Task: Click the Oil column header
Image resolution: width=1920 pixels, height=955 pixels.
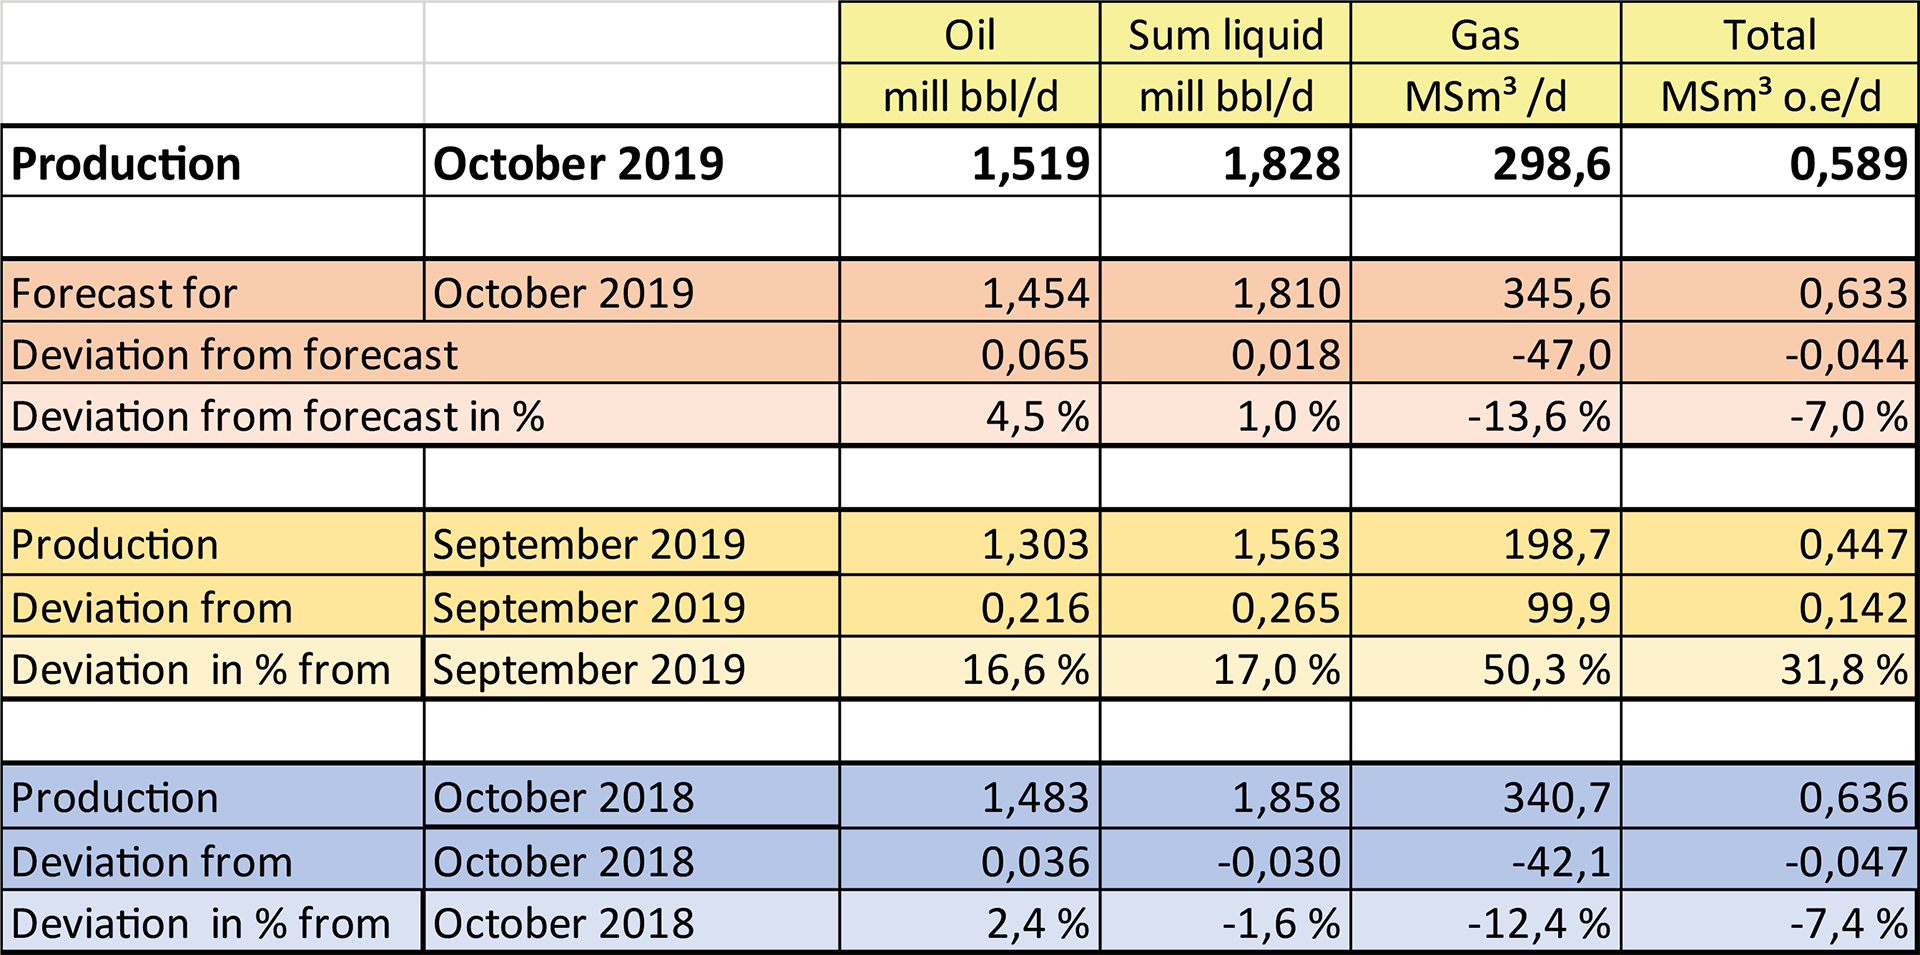Action: (x=969, y=35)
